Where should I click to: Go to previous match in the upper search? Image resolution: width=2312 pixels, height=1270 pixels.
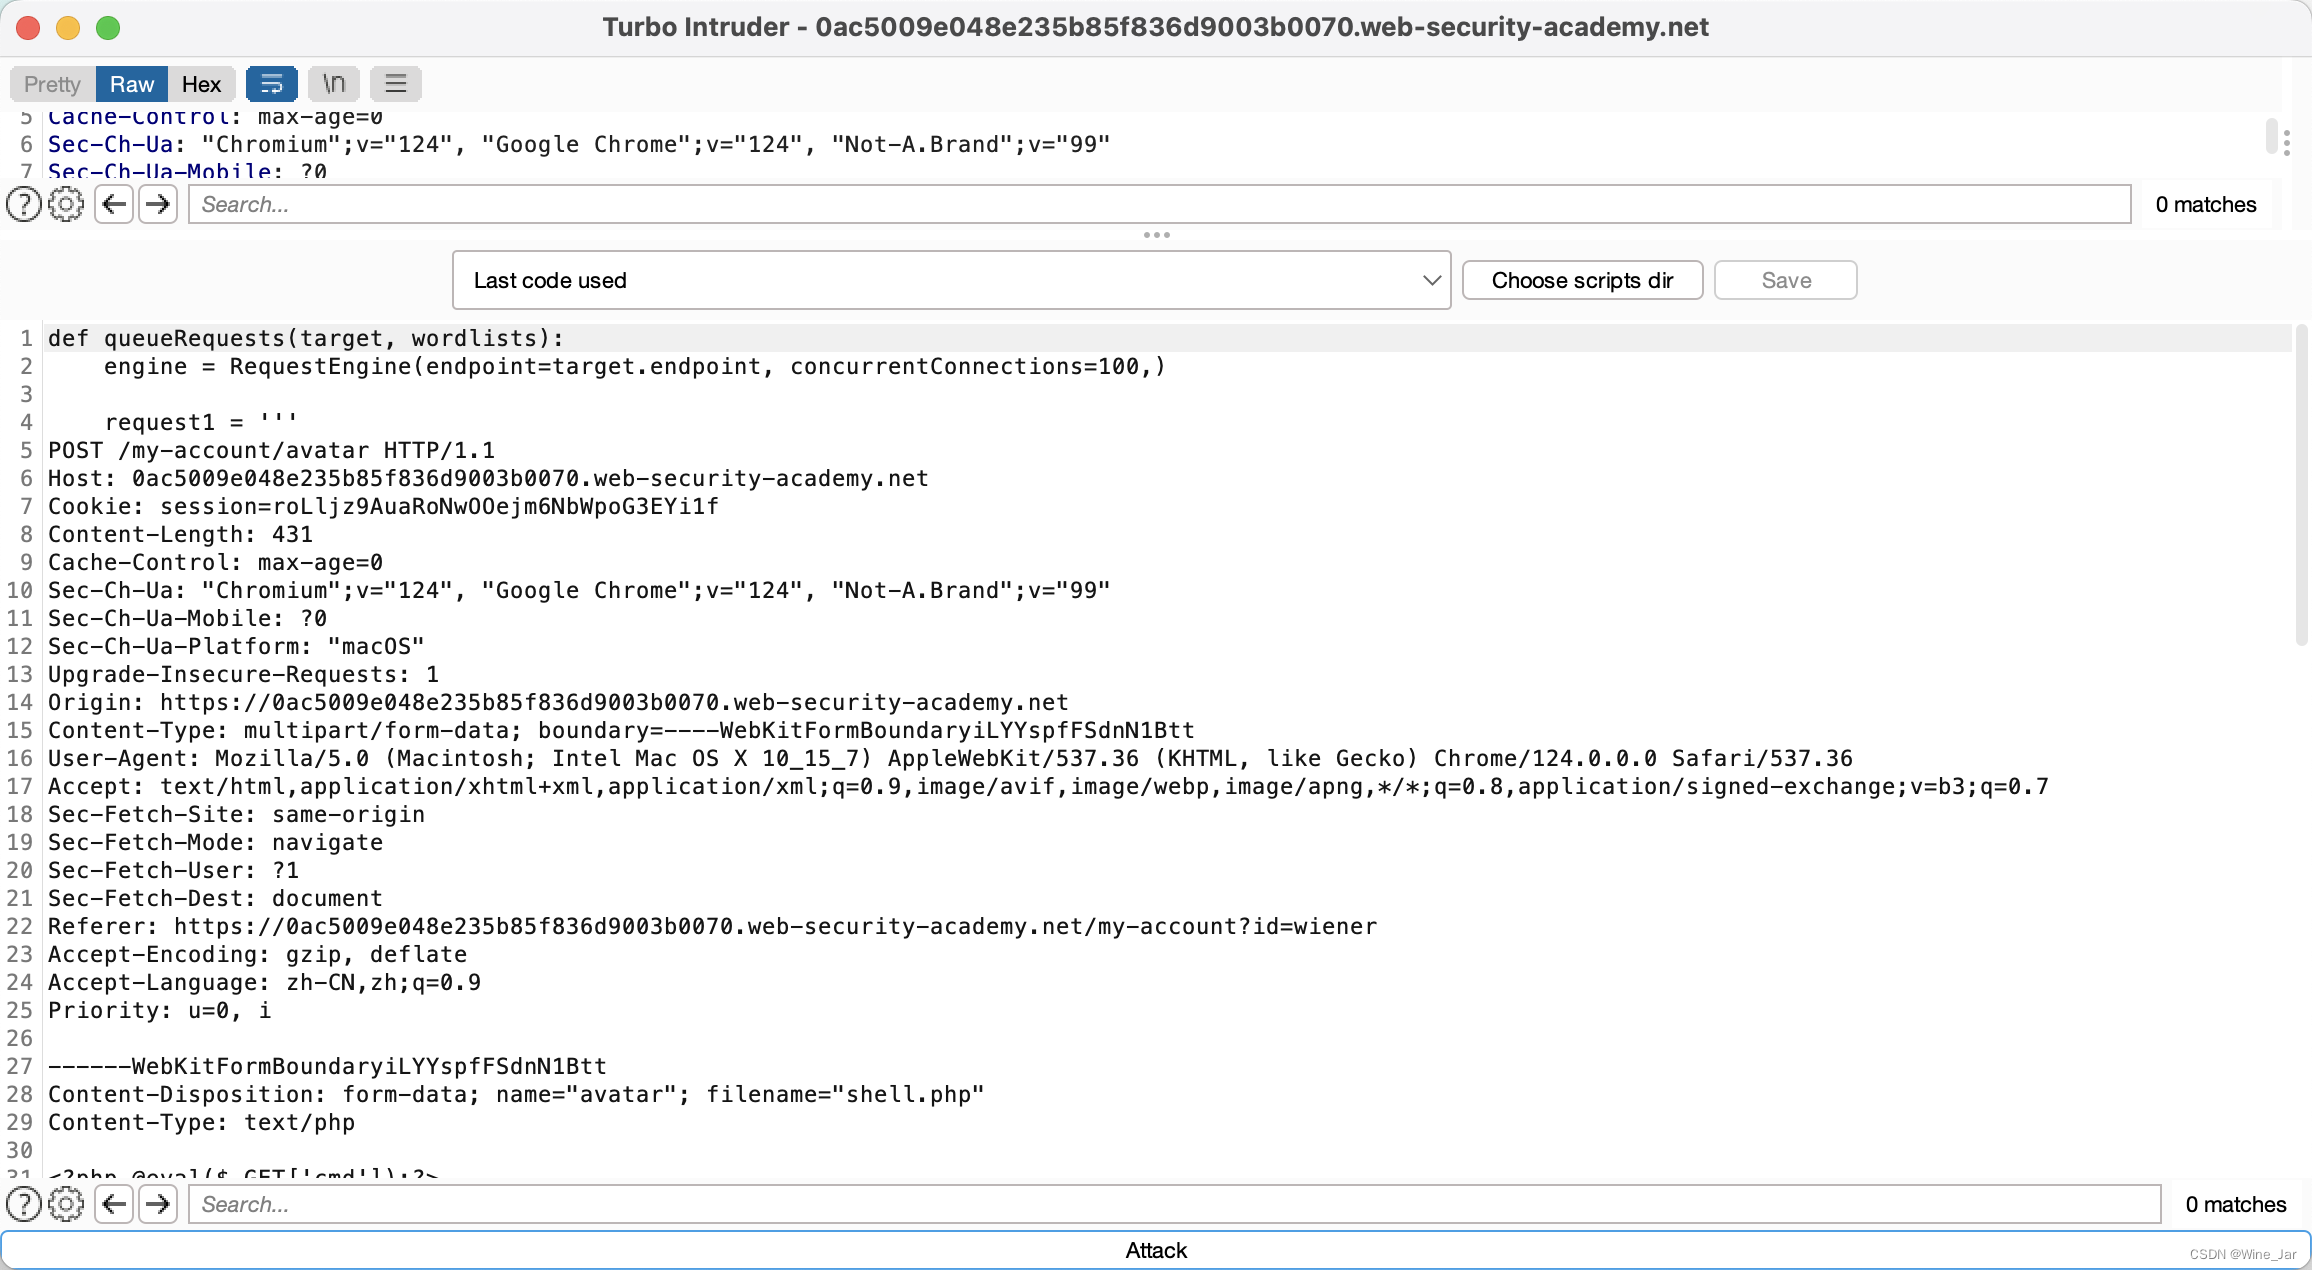click(x=114, y=204)
